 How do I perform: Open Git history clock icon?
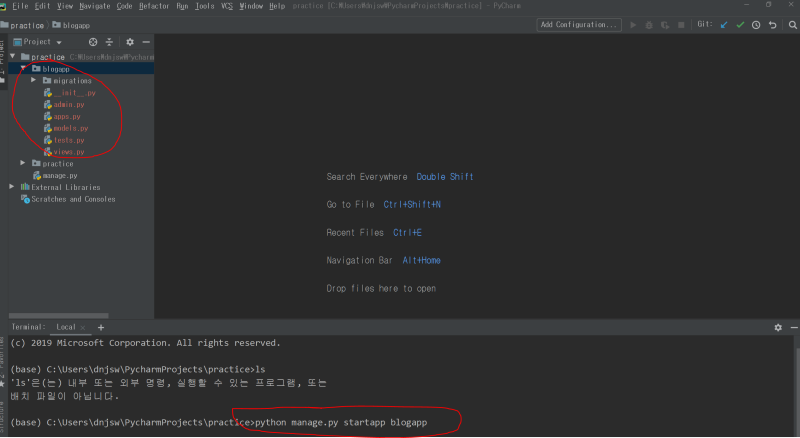756,25
